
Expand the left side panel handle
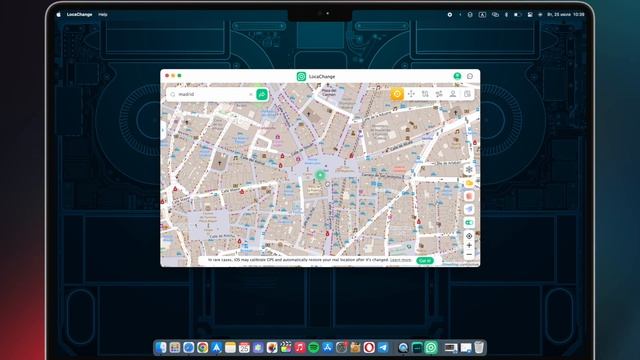(x=163, y=131)
